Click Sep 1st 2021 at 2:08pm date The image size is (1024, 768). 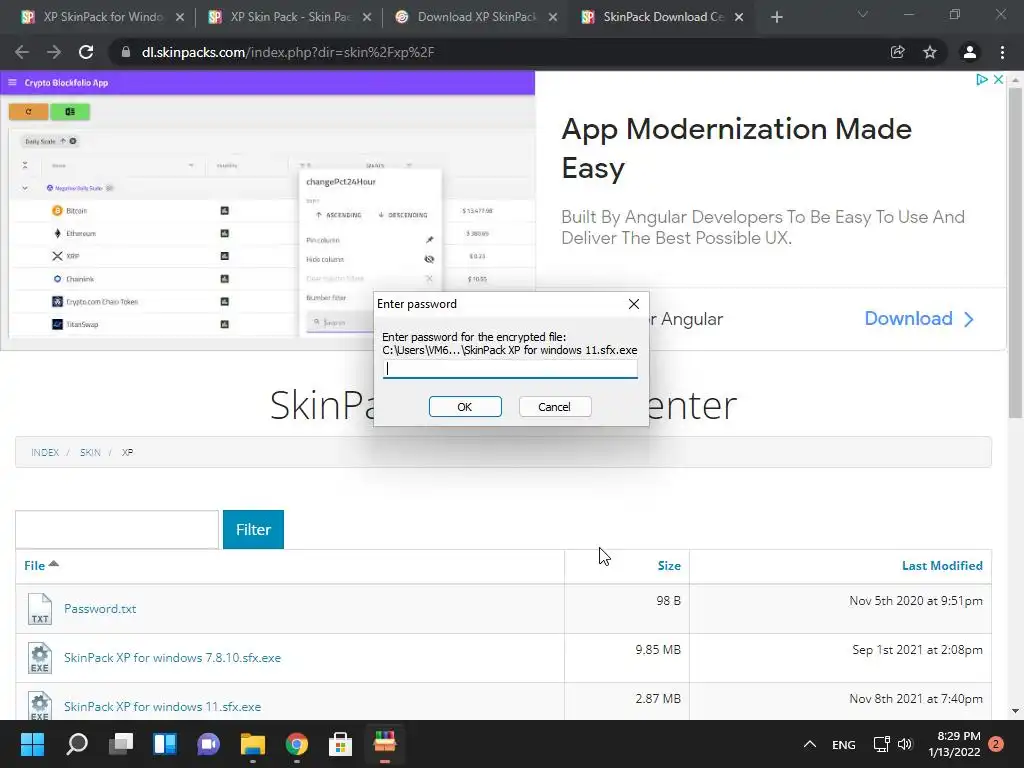click(917, 650)
